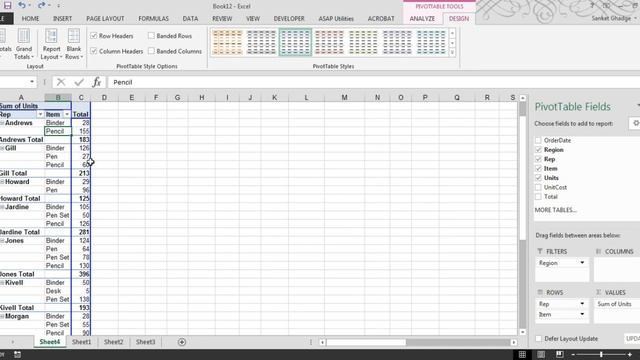Open the Rep column filter dropdown
The image size is (640, 360).
40,114
